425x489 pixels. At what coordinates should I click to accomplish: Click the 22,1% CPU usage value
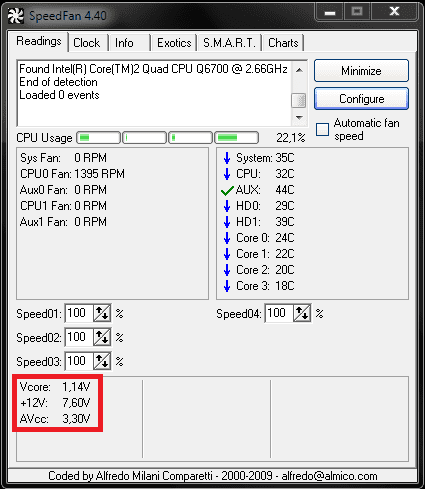pos(291,138)
